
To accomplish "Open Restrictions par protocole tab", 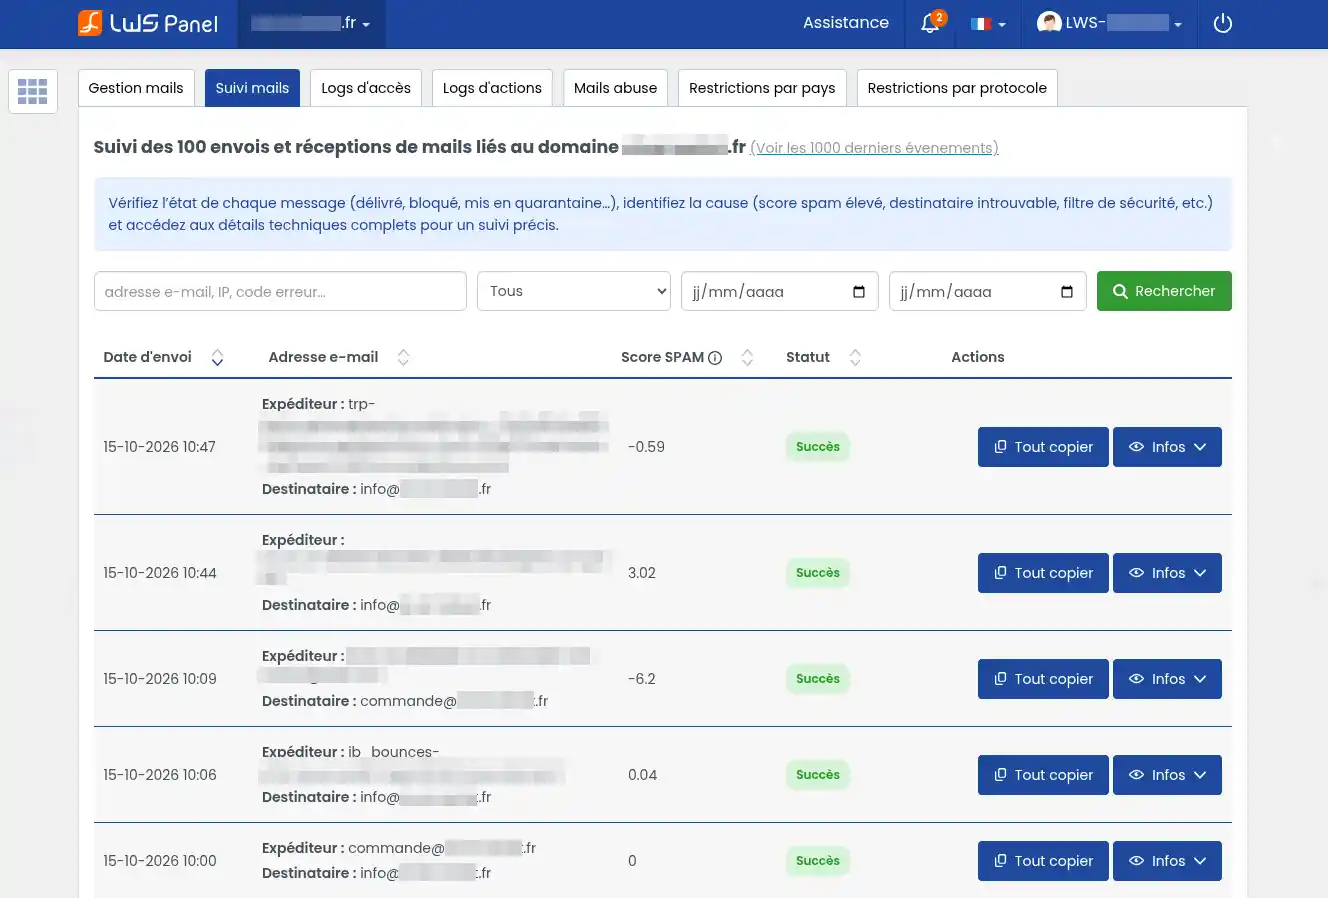I will coord(957,88).
